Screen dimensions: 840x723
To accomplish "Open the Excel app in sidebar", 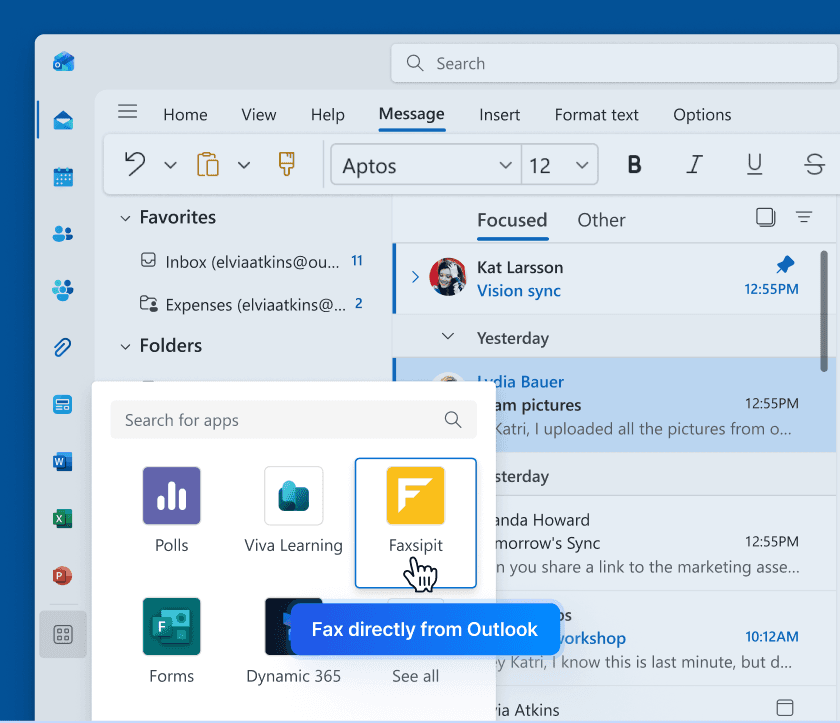I will 63,518.
